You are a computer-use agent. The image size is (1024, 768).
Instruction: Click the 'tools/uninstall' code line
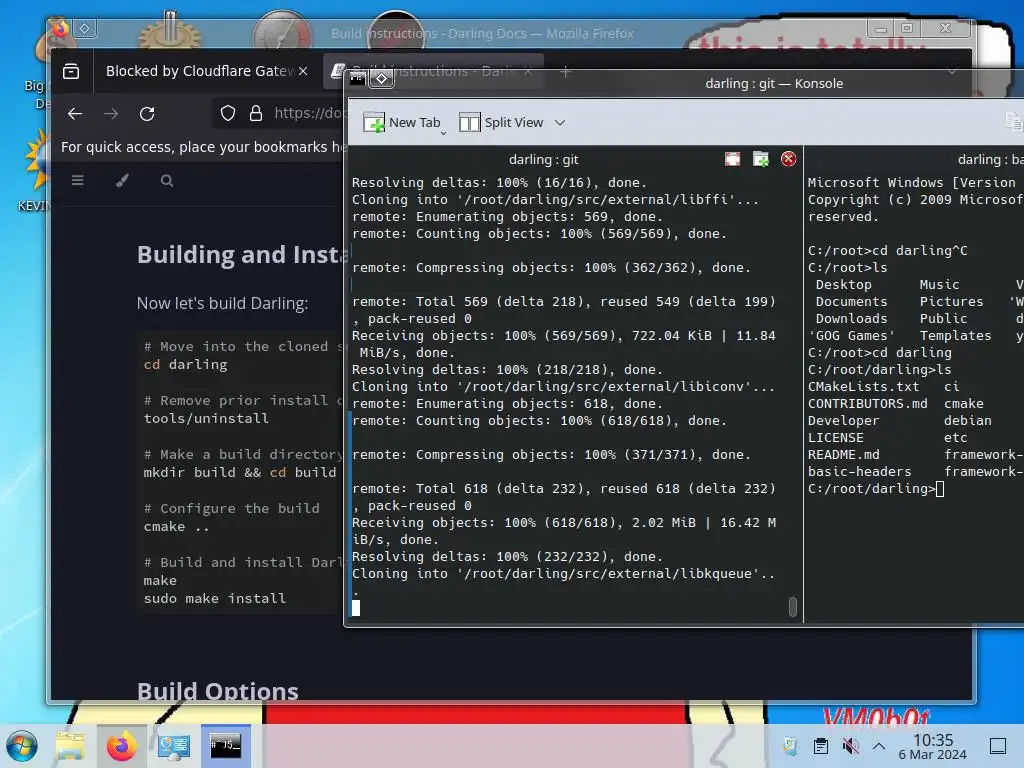coord(206,418)
